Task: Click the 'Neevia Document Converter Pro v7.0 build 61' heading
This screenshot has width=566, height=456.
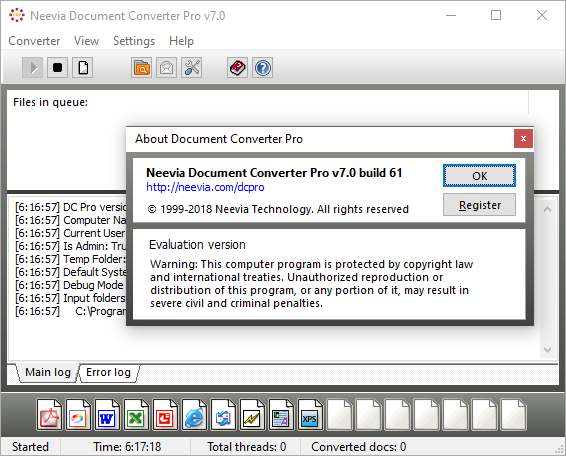Action: click(x=274, y=173)
